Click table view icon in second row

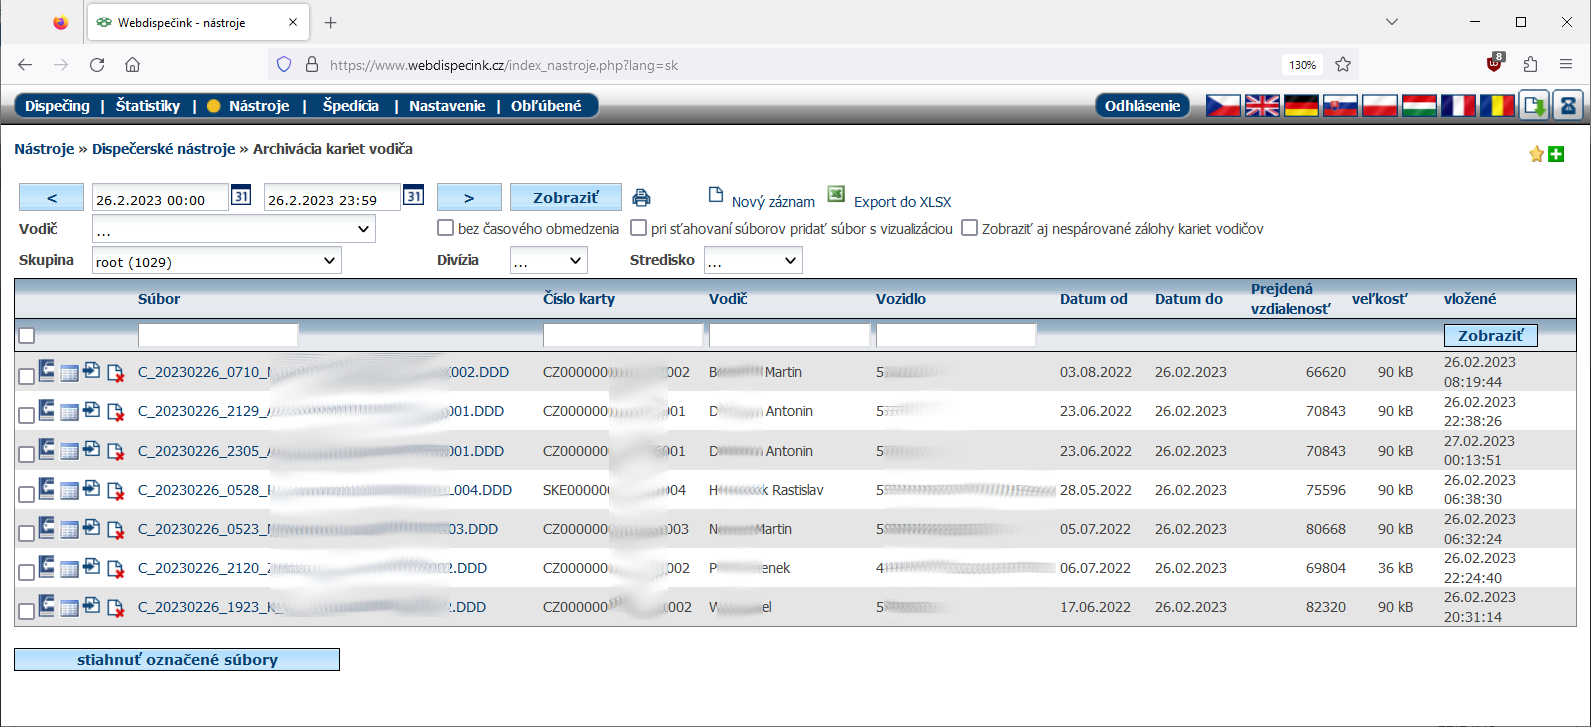click(x=69, y=412)
